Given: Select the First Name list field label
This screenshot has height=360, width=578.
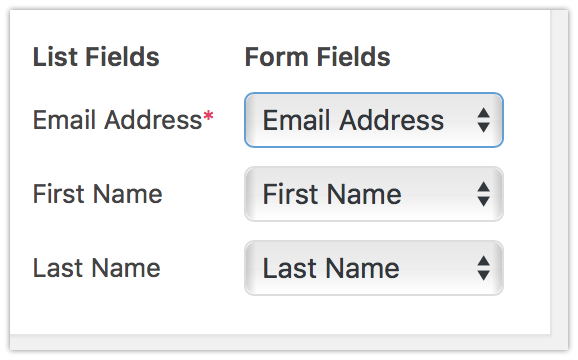Looking at the screenshot, I should tap(98, 194).
